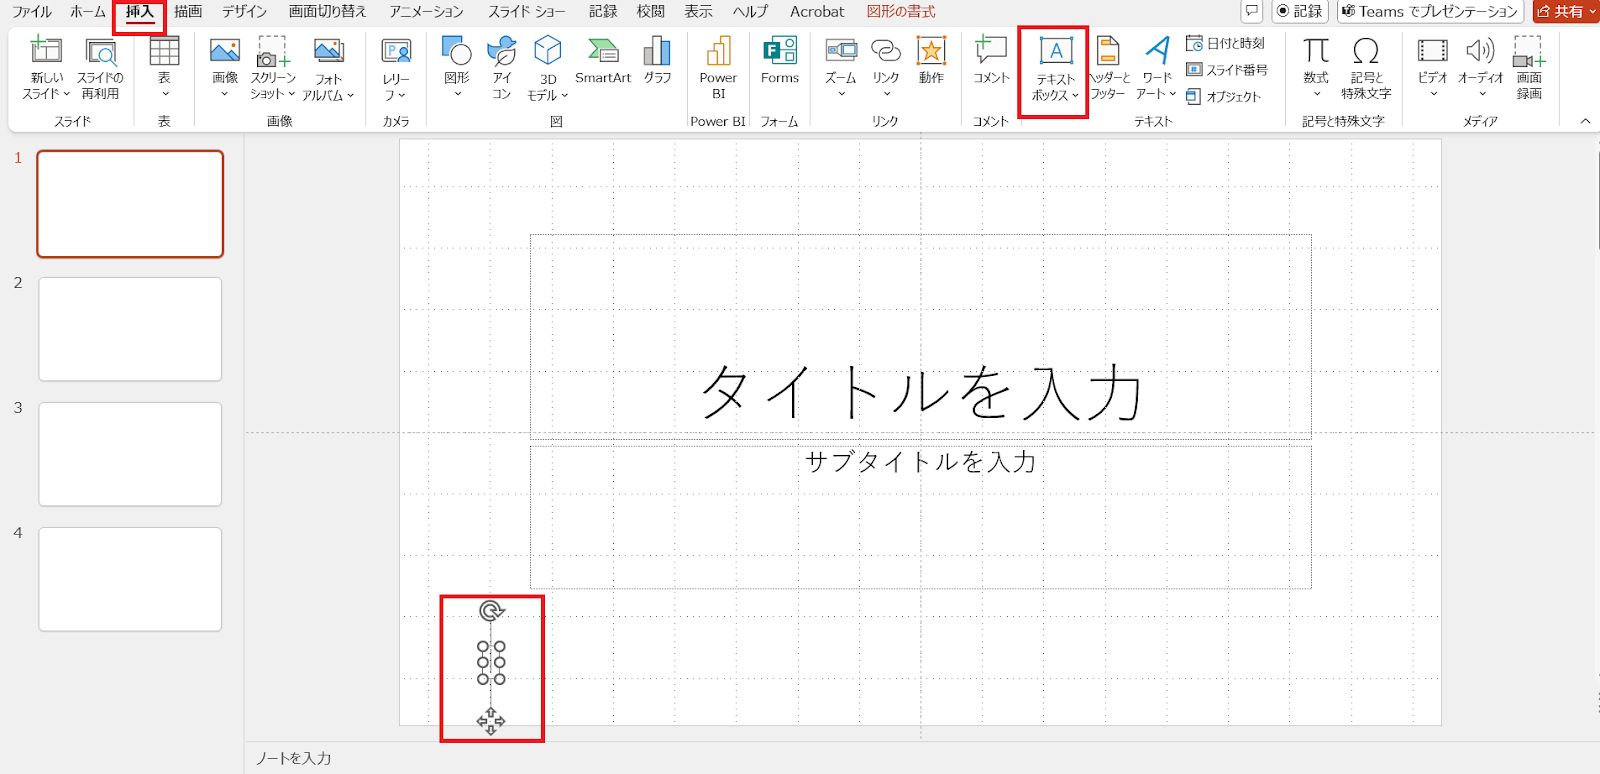The height and width of the screenshot is (774, 1600).
Task: Insert a comment with コメント
Action: pyautogui.click(x=991, y=61)
